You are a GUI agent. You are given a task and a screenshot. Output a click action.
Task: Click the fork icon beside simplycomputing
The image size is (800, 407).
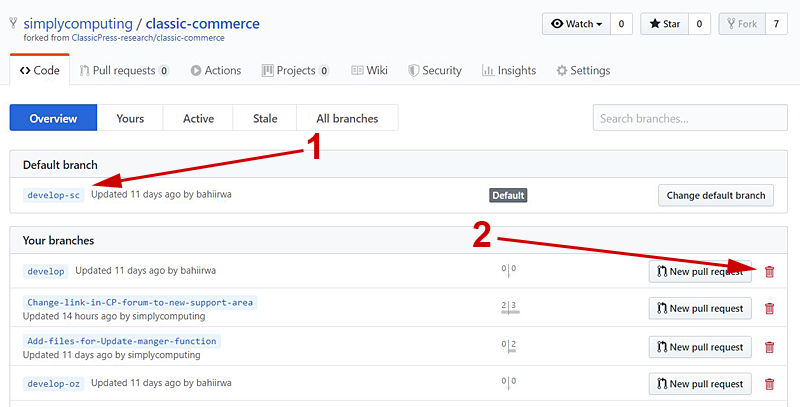pyautogui.click(x=13, y=23)
